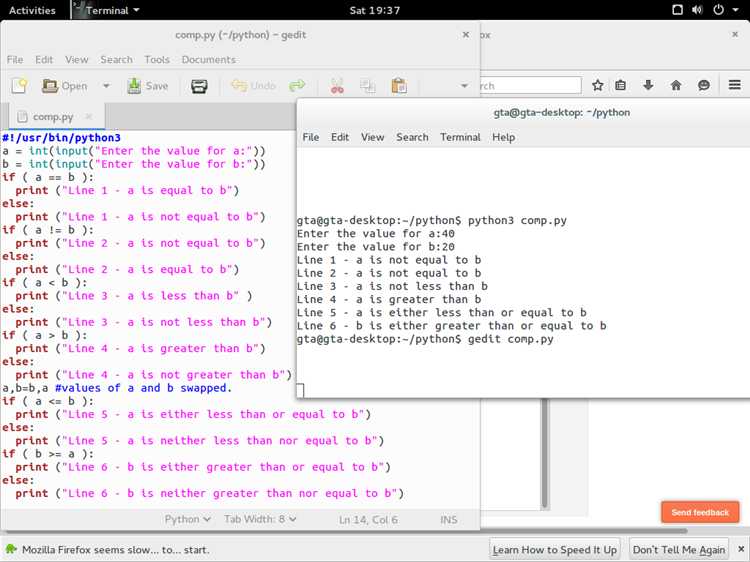Click the Redo arrow icon

[x=297, y=86]
